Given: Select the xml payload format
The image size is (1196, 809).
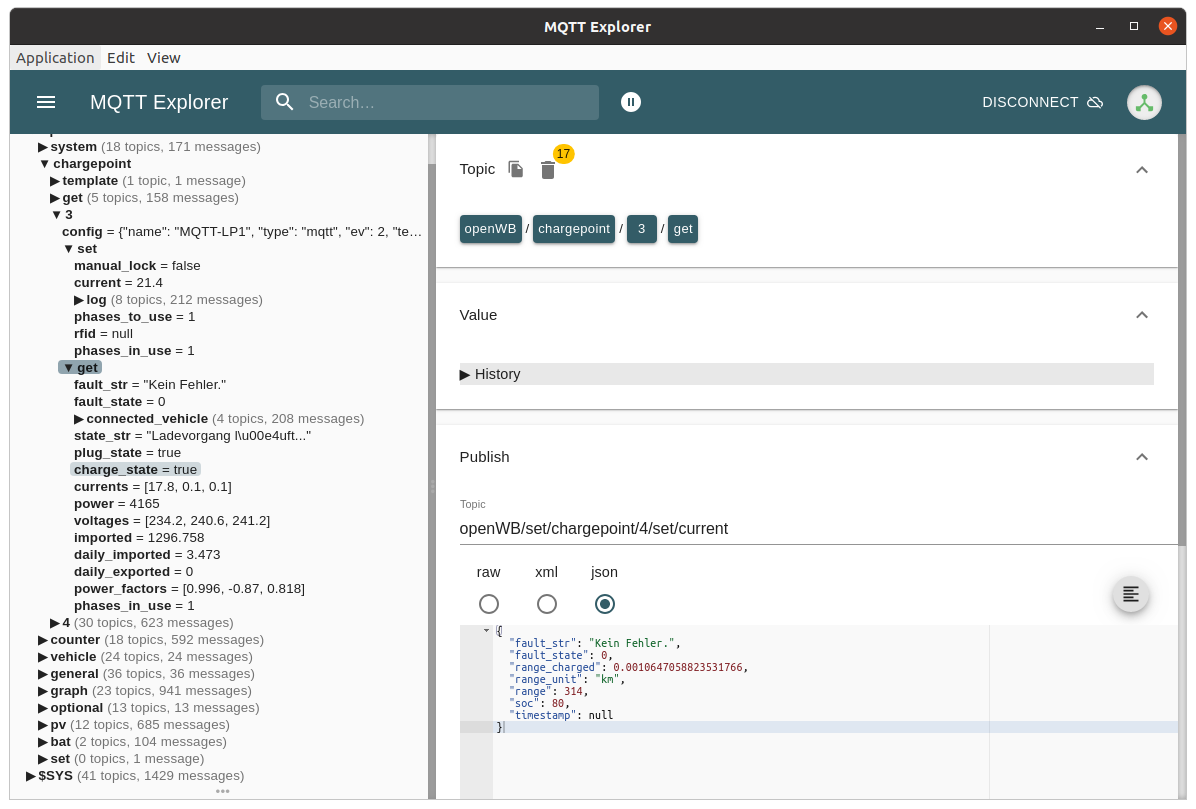Looking at the screenshot, I should 546,604.
